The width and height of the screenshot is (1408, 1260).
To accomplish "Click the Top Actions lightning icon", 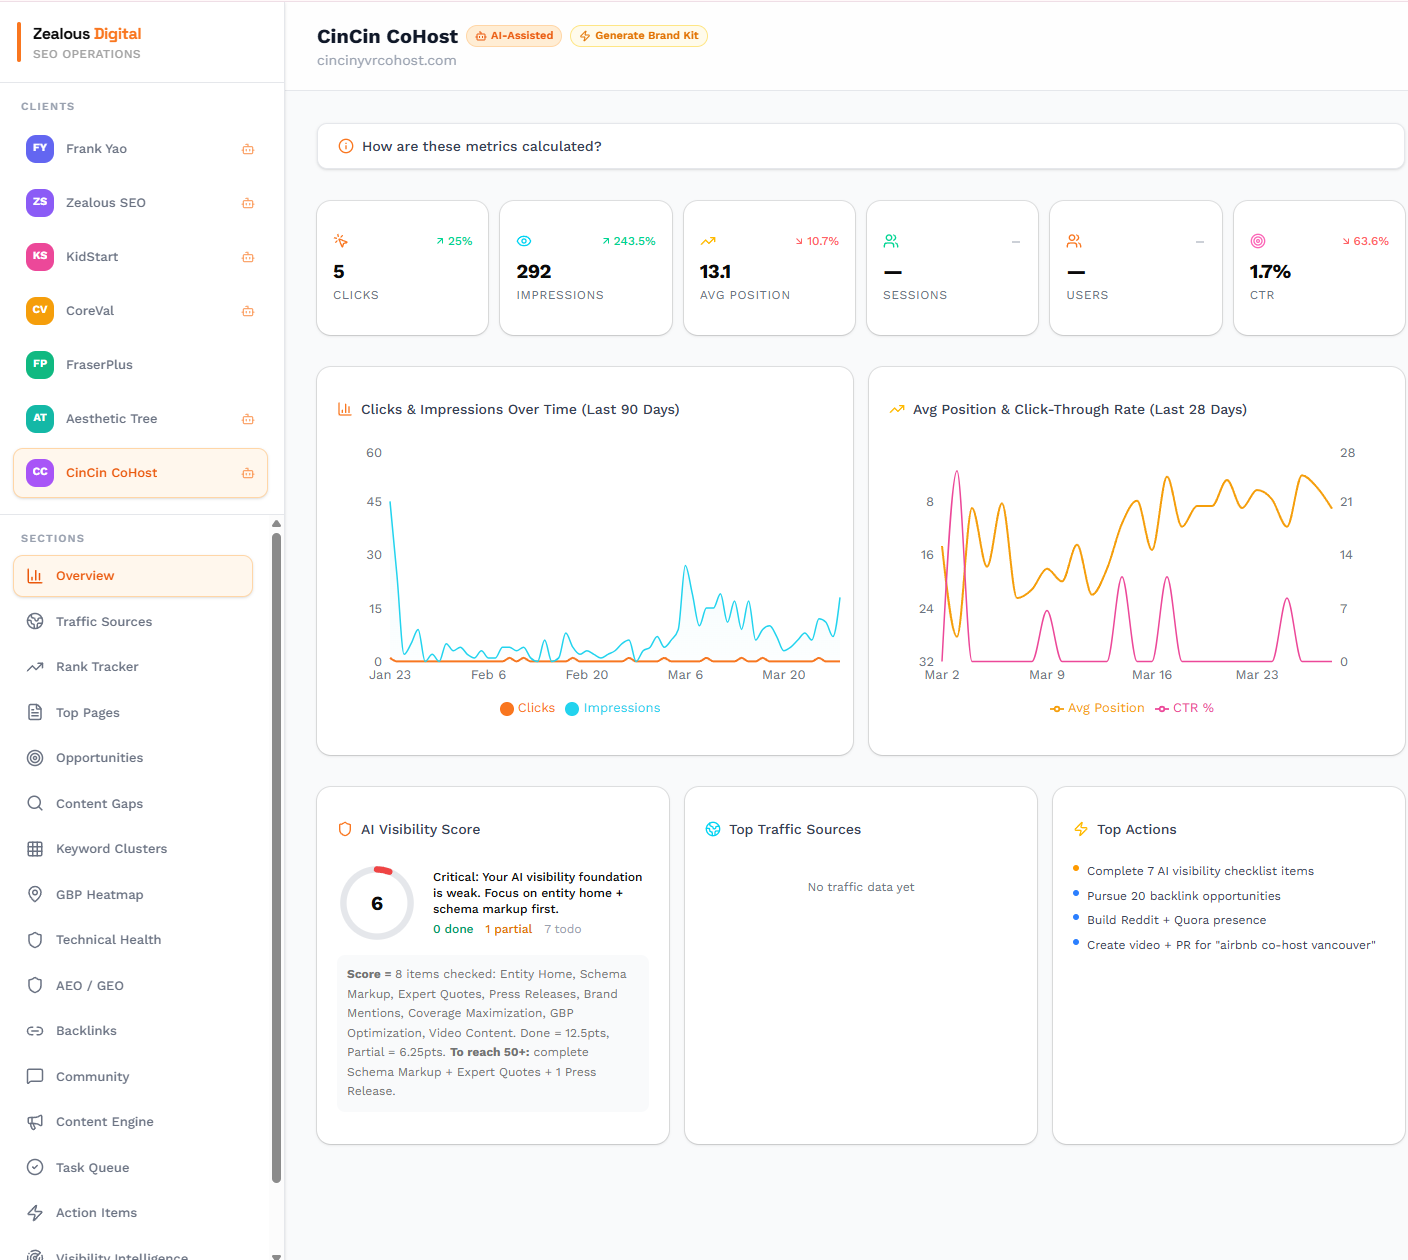I will [1080, 829].
